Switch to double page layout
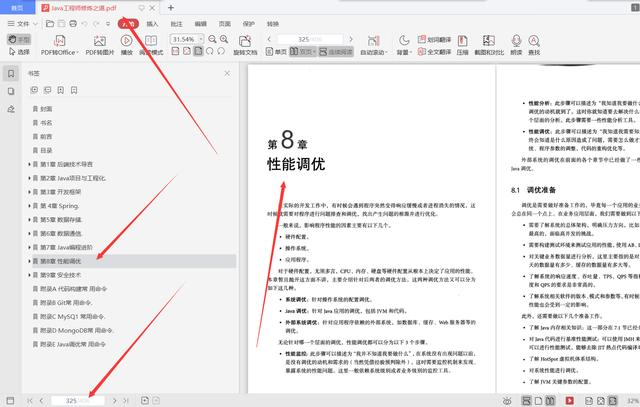640x407 pixels. (303, 52)
